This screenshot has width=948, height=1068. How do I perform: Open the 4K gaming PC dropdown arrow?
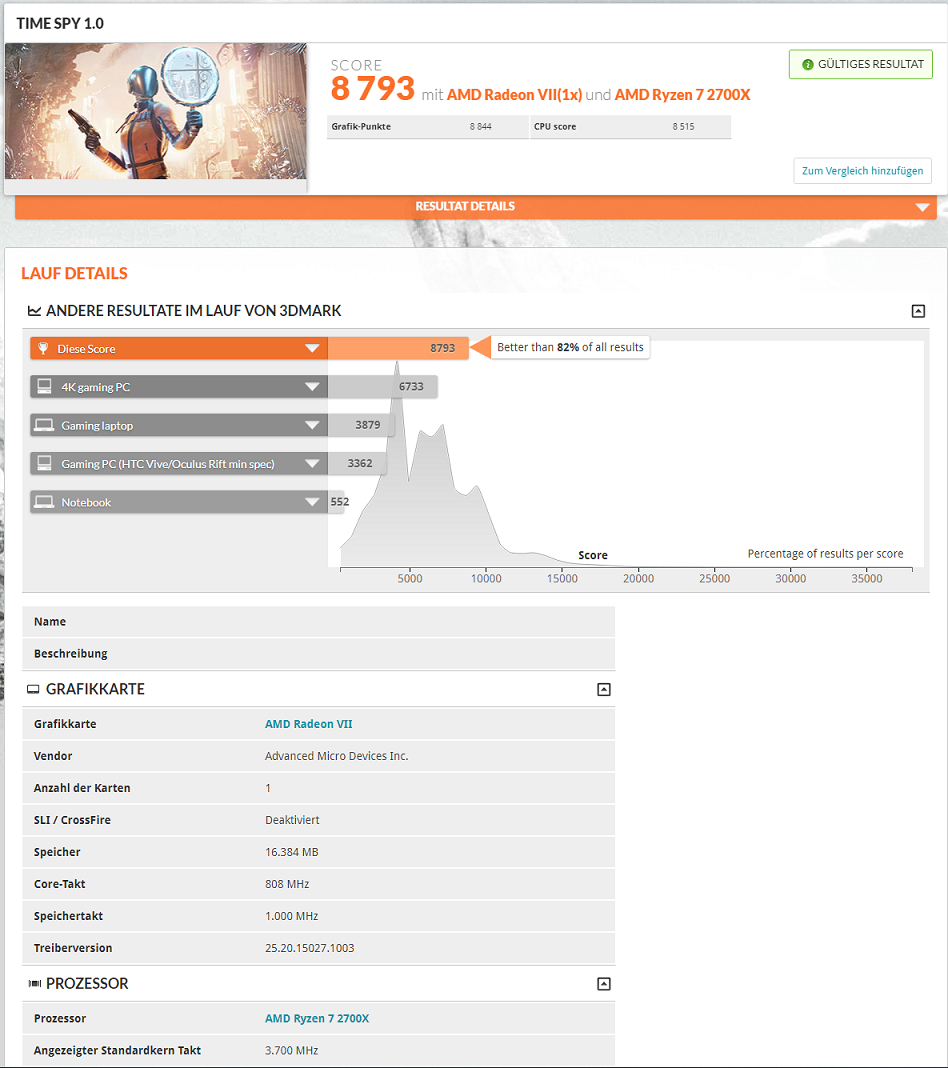coord(312,387)
